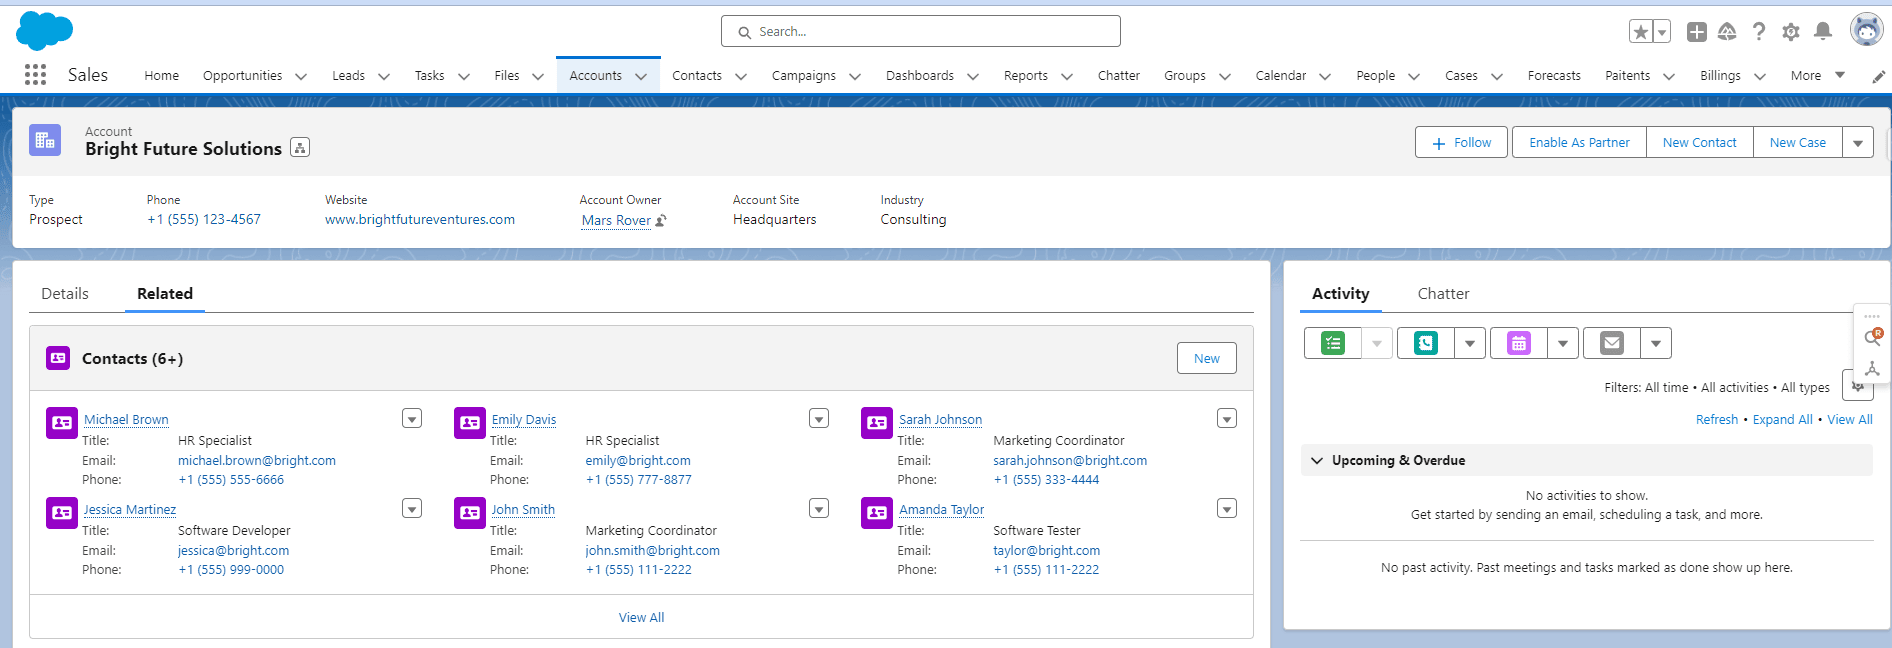
Task: Create new event with calendar icon
Action: pos(1519,343)
